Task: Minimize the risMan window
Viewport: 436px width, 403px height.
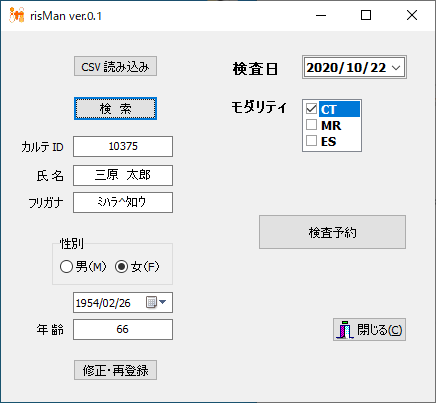Action: pos(321,15)
